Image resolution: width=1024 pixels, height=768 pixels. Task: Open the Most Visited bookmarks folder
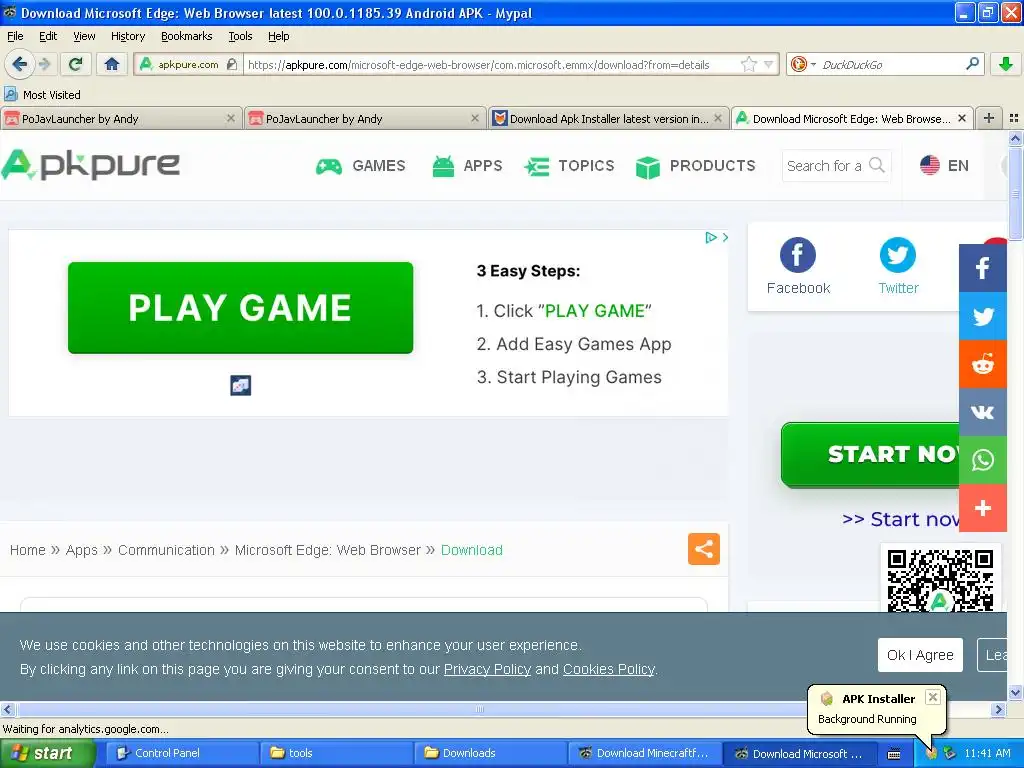coord(42,95)
